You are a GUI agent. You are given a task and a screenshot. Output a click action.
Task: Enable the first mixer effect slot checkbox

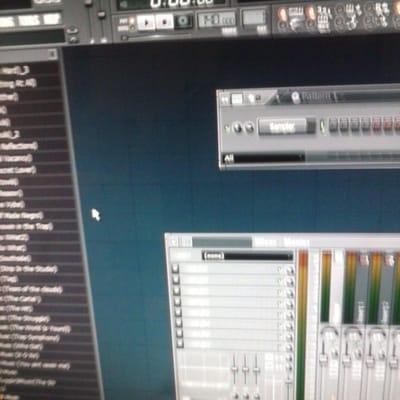tap(176, 269)
